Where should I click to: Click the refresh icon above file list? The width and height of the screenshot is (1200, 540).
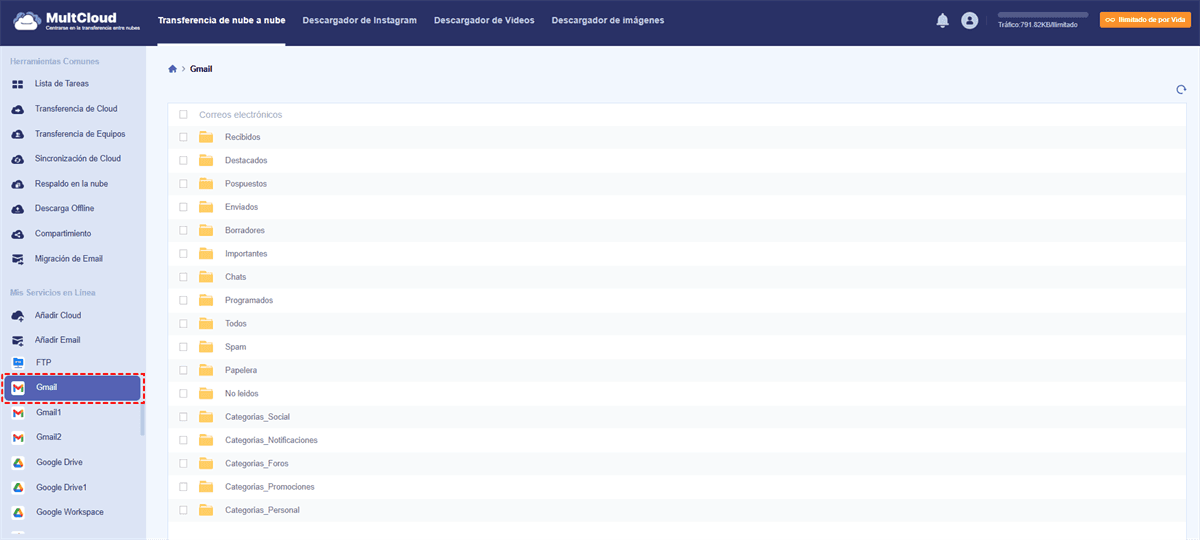(1181, 90)
